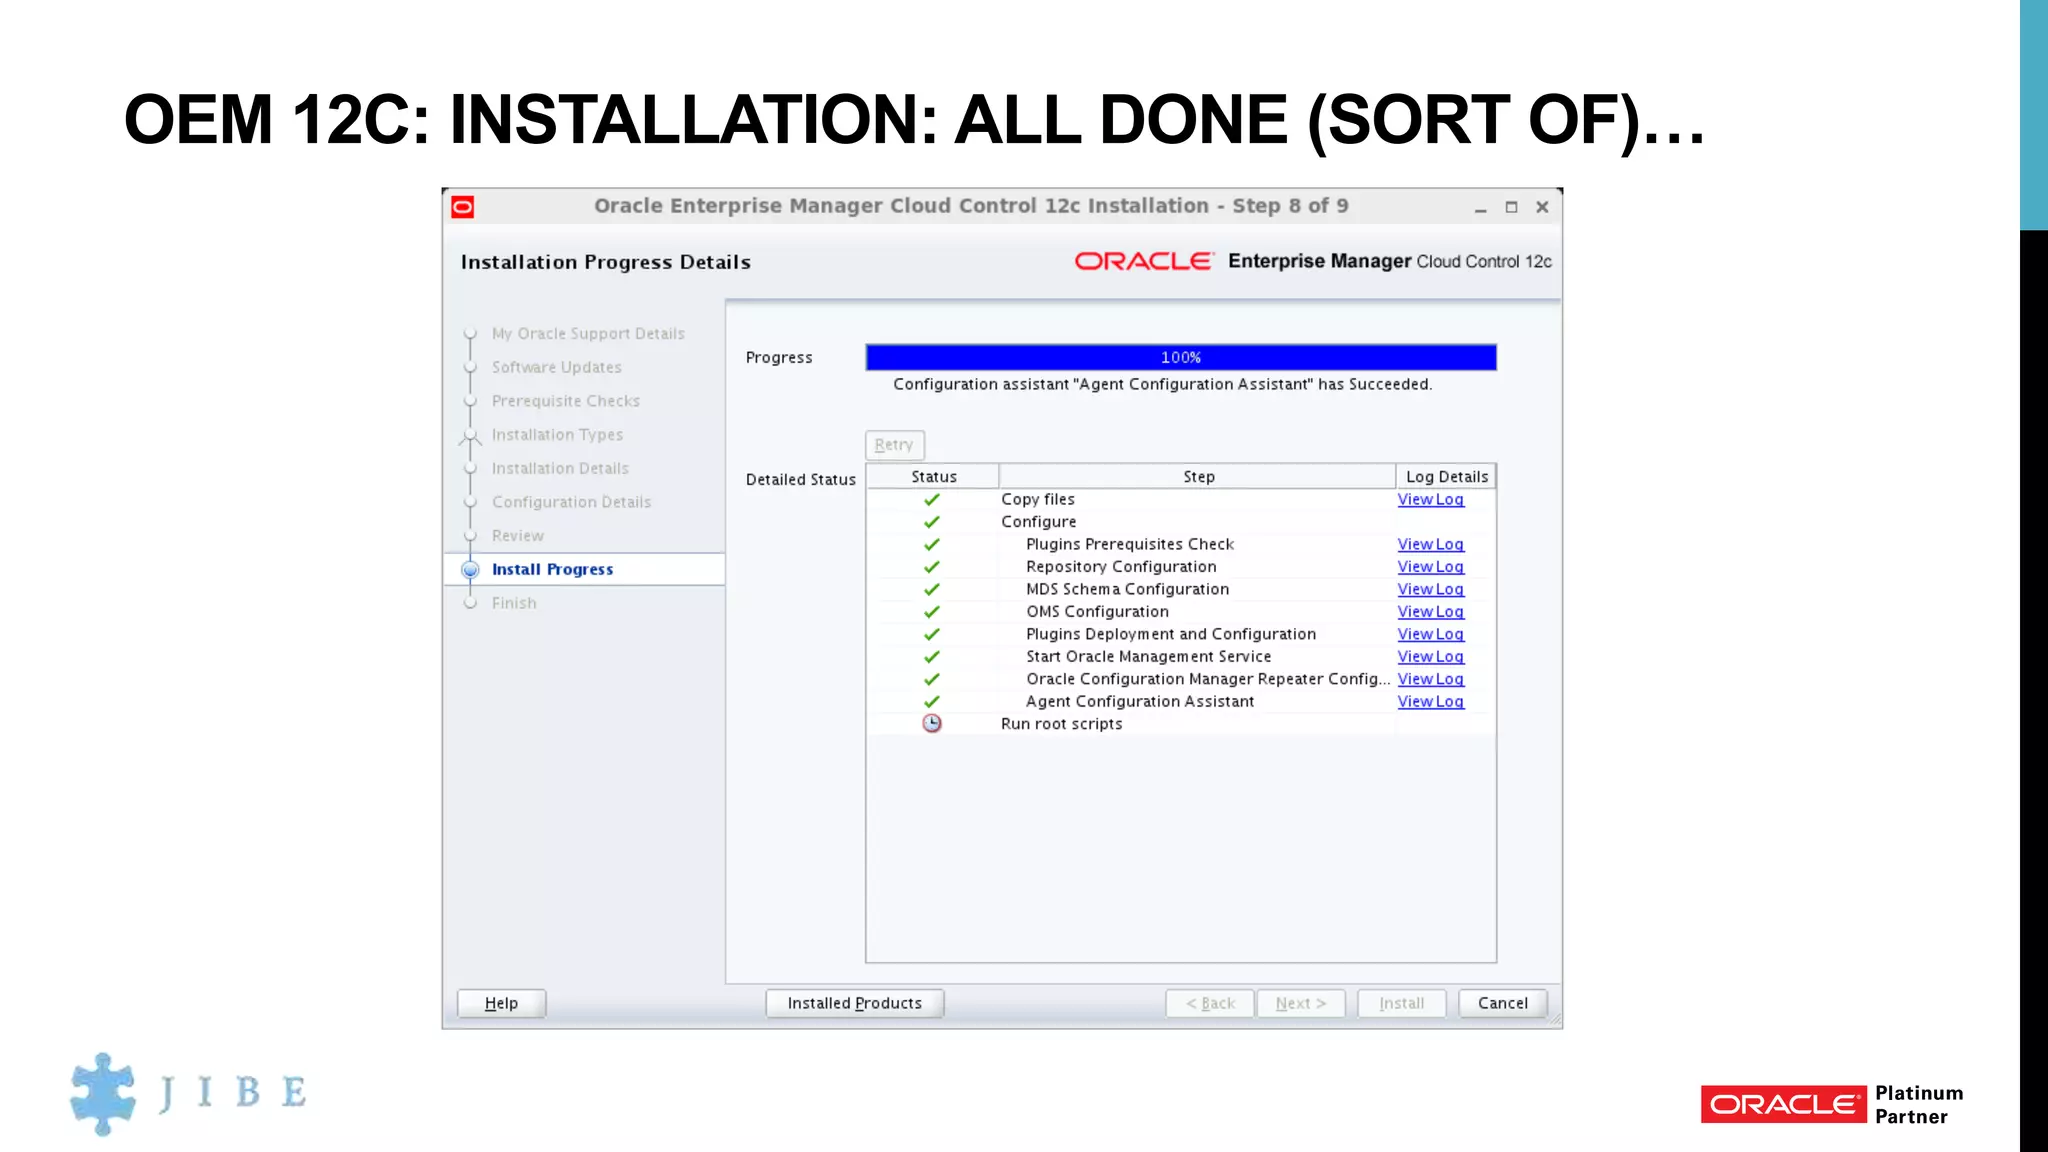Click the Log Details column header

click(1446, 477)
